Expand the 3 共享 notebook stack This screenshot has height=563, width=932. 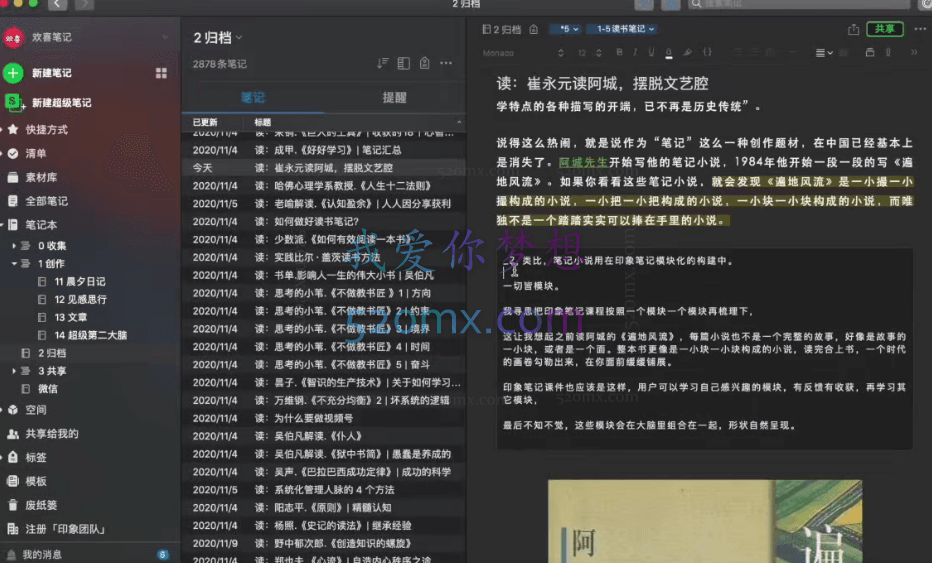pos(14,371)
